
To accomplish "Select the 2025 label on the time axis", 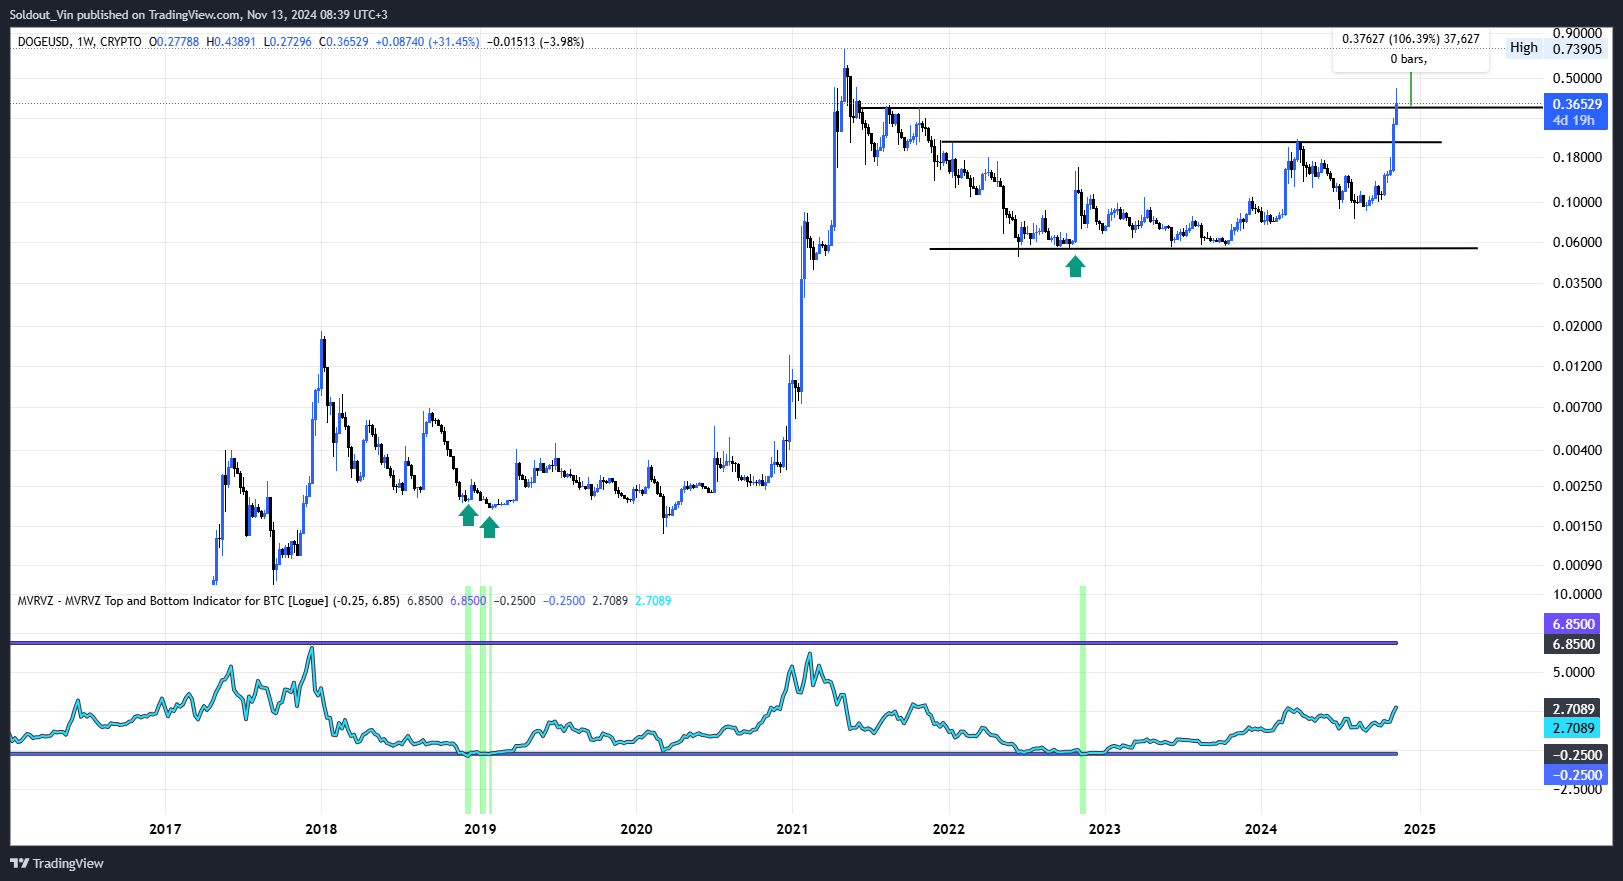I will pyautogui.click(x=1419, y=829).
